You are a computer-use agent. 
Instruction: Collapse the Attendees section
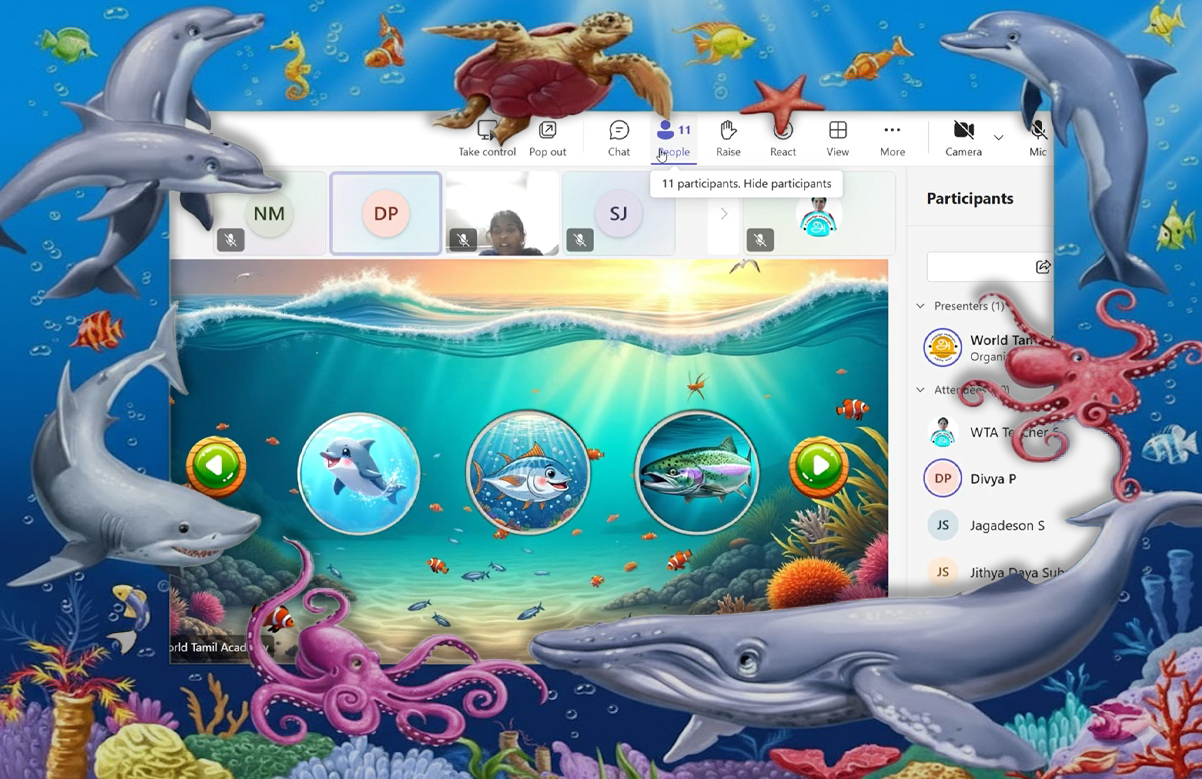click(921, 390)
